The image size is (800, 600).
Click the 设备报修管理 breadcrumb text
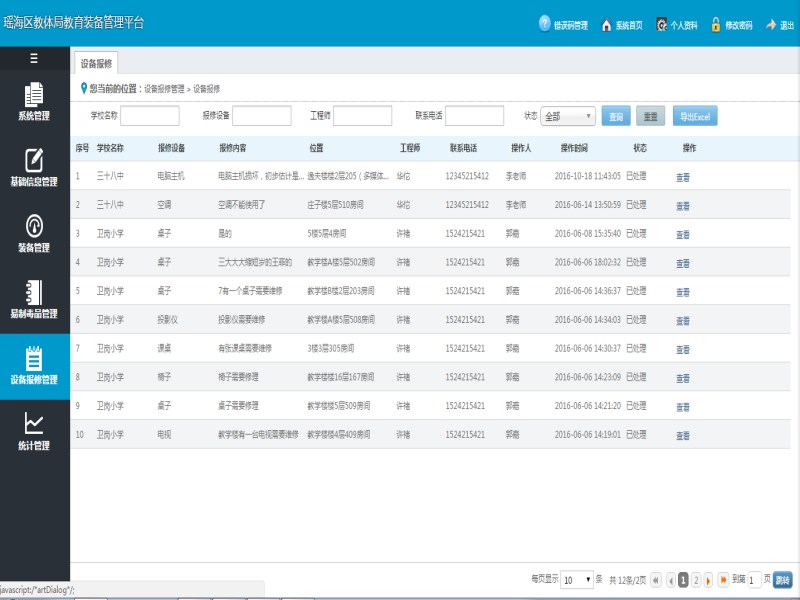(164, 89)
